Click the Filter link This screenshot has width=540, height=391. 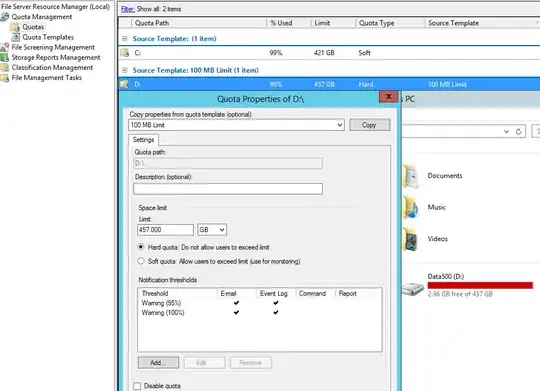pos(127,9)
